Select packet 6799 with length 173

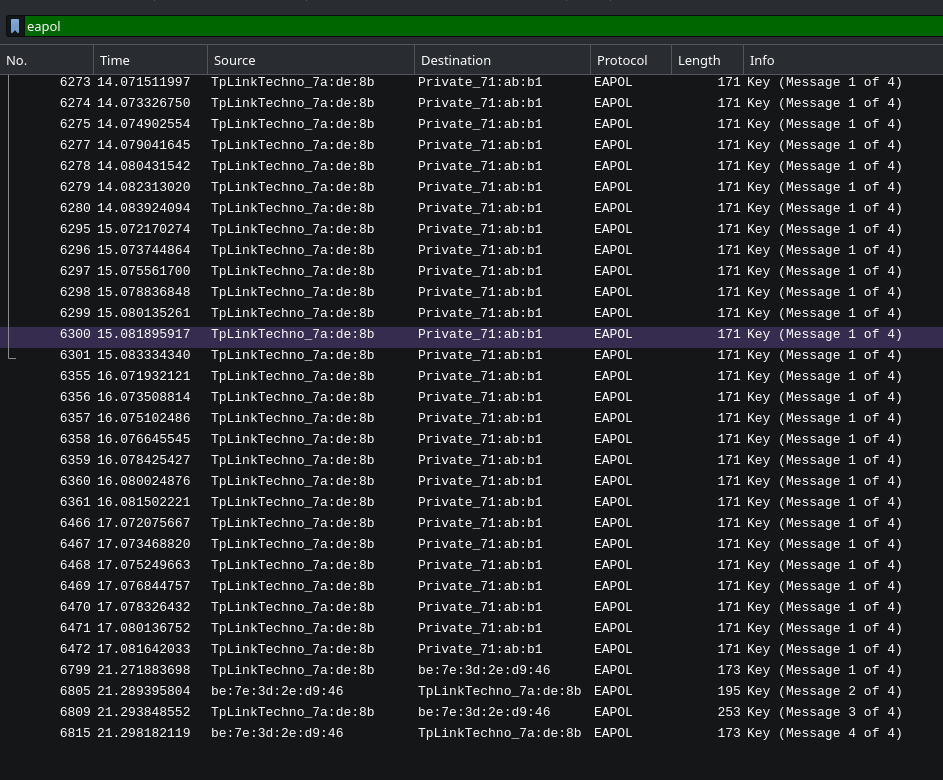point(400,670)
